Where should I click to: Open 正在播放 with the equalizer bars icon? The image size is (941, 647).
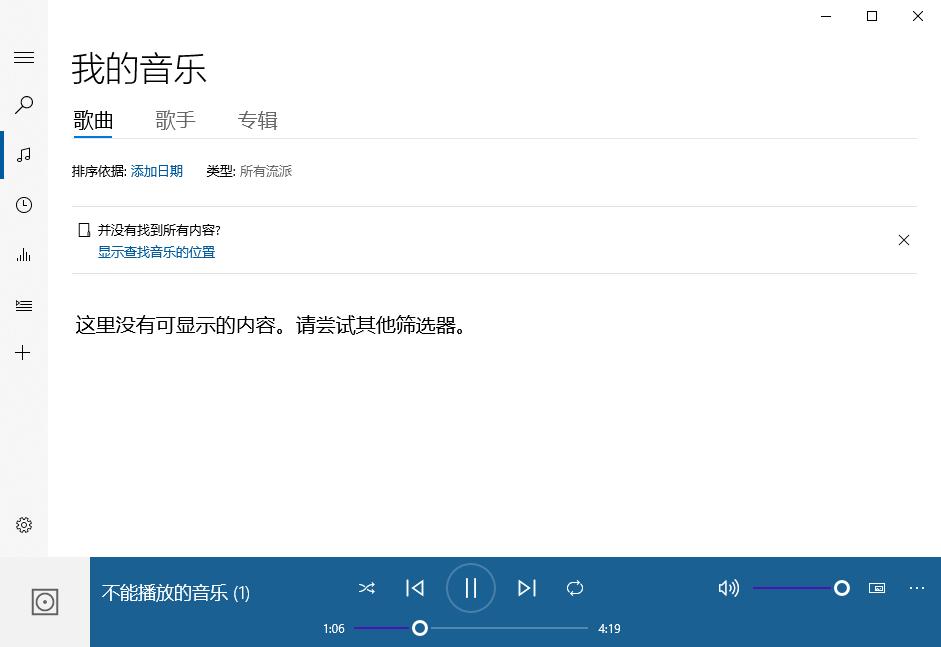(23, 255)
